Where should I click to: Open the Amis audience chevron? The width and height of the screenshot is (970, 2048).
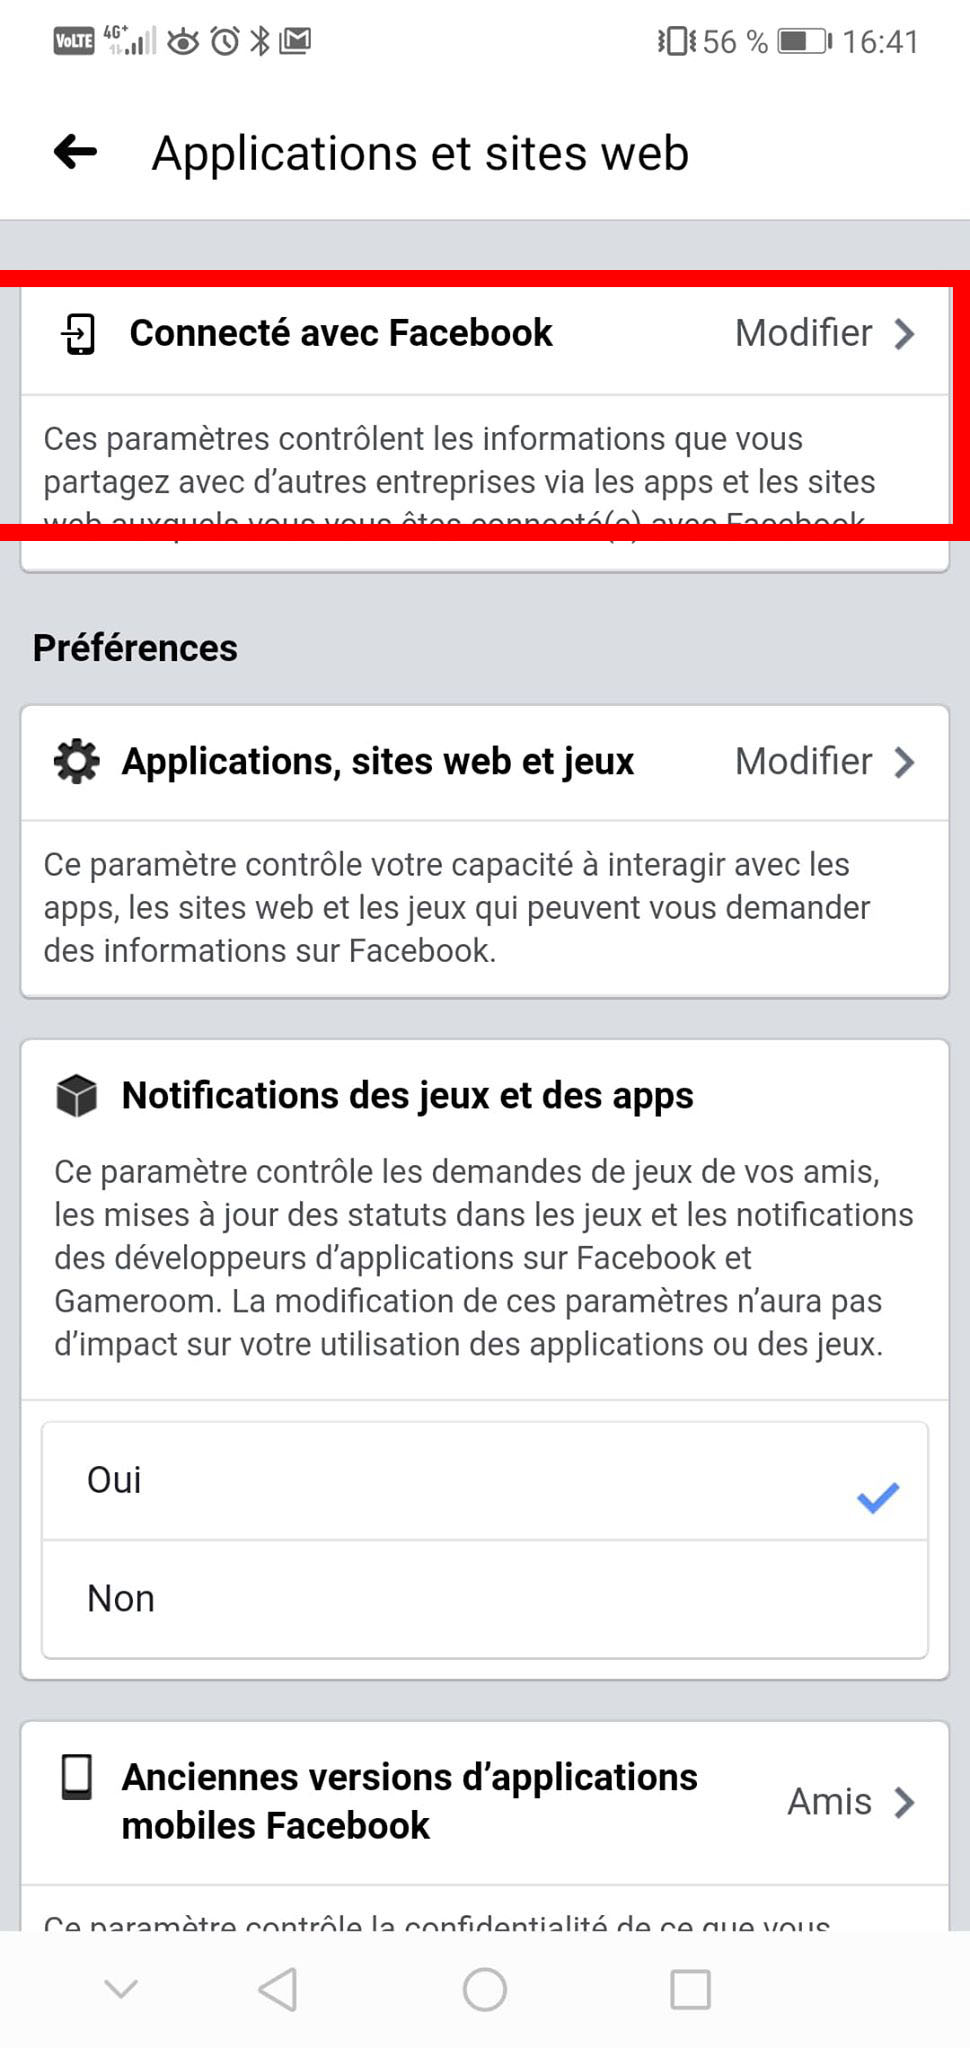click(905, 1802)
